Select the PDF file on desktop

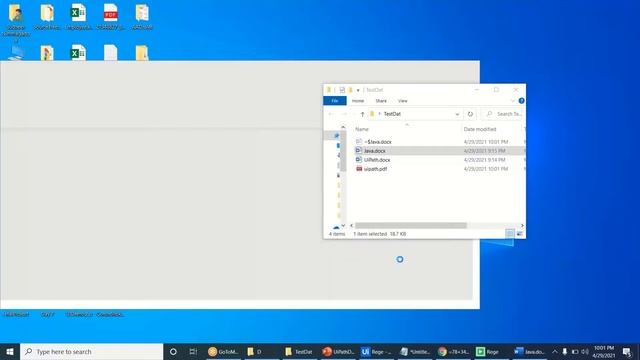[x=110, y=17]
